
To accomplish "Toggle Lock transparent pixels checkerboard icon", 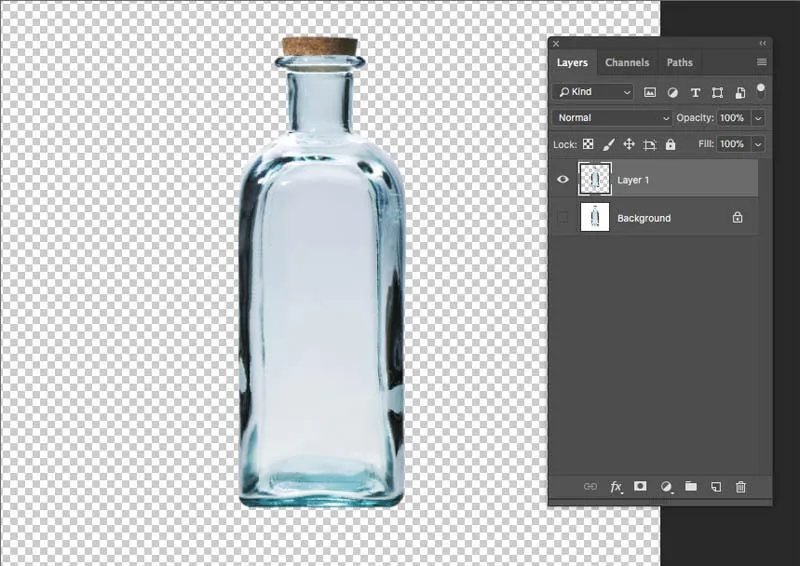I will coord(588,145).
